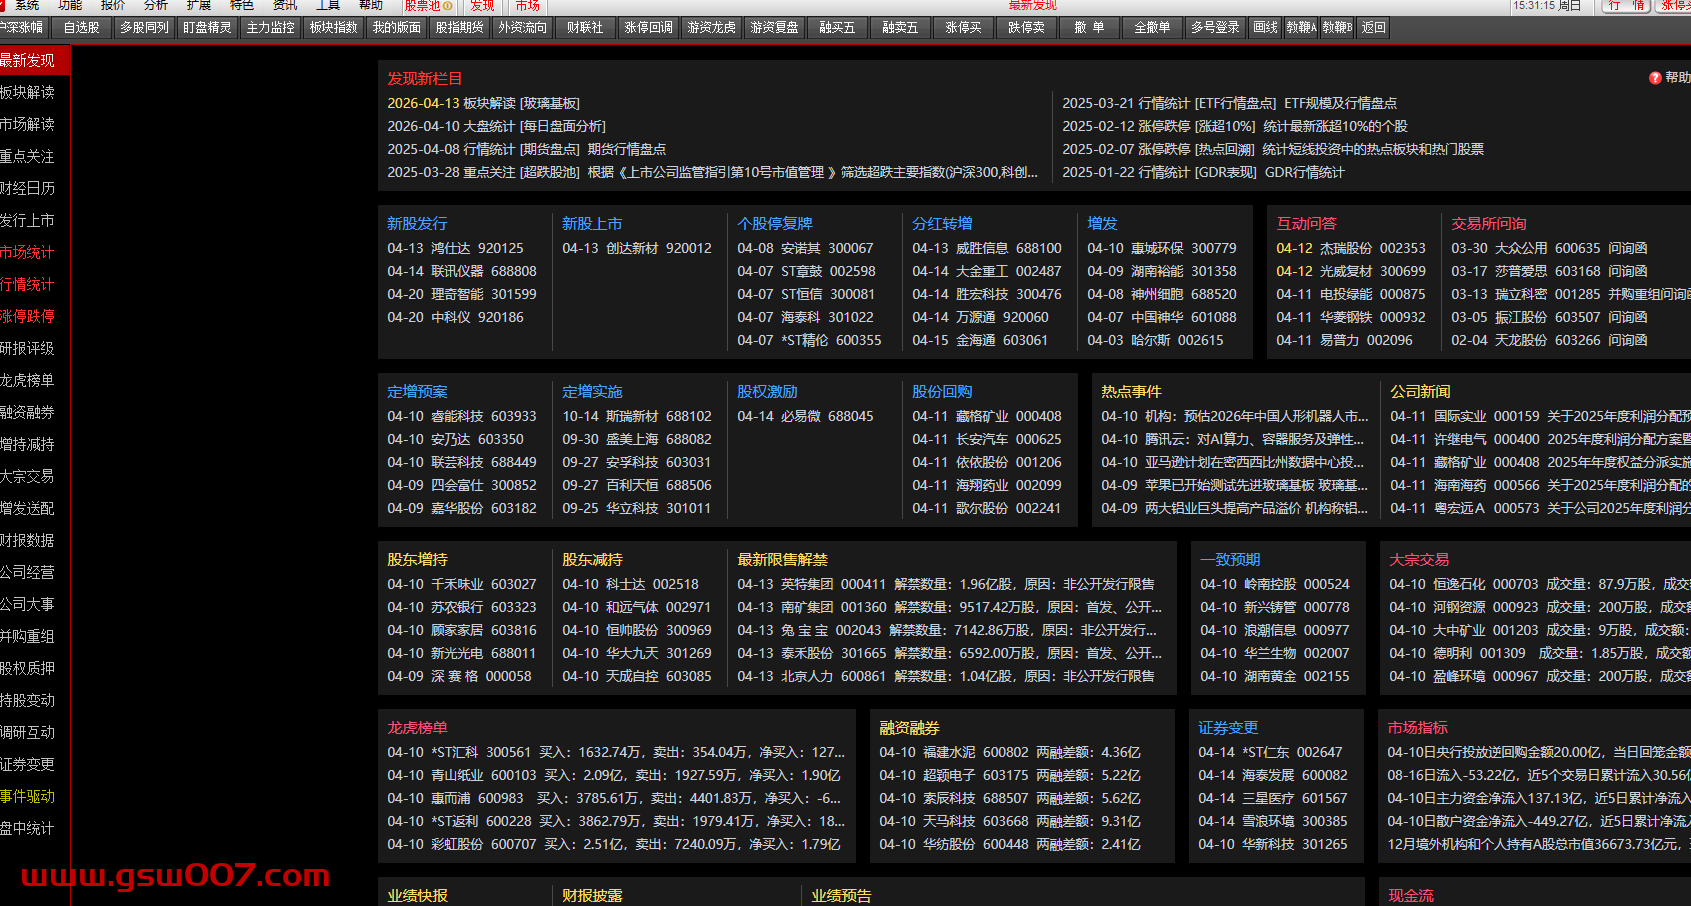Select 板块解读 in the left sidebar
This screenshot has width=1691, height=906.
(x=28, y=92)
